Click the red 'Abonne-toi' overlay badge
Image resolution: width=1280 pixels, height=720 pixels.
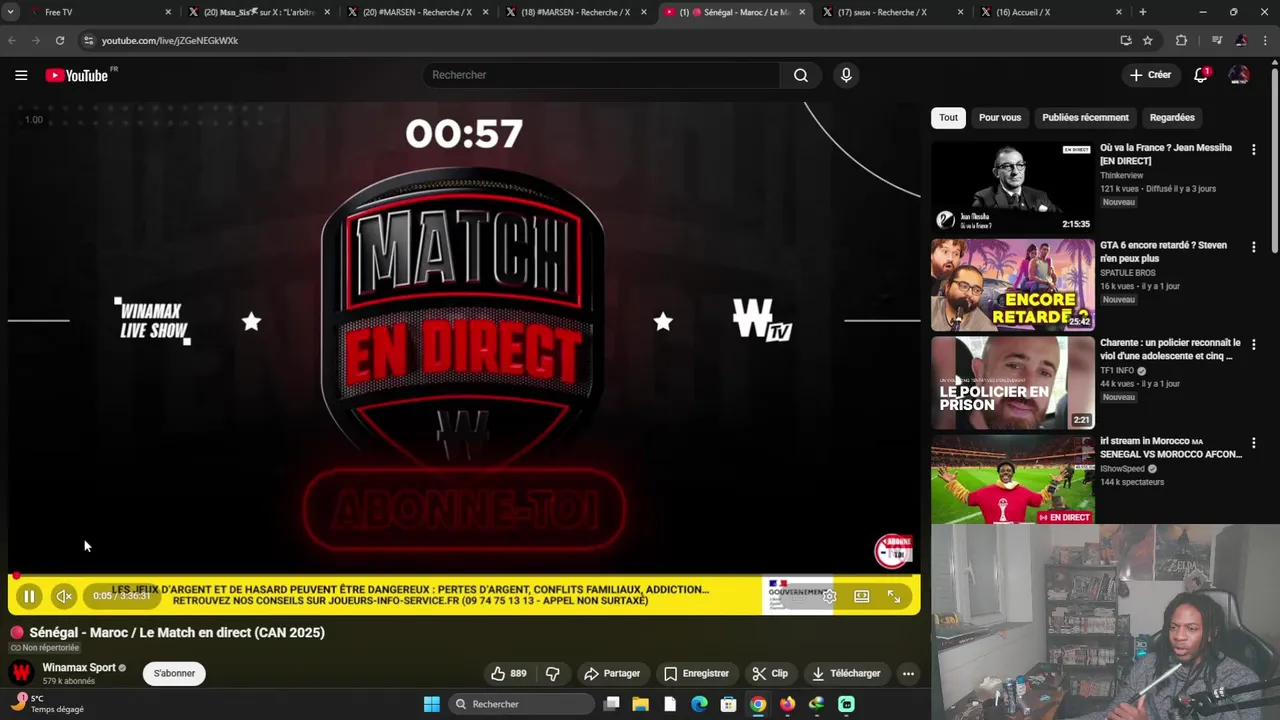[x=894, y=550]
